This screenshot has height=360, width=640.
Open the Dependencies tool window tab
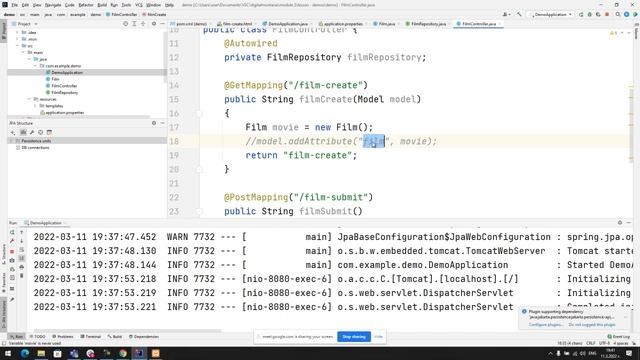(x=144, y=337)
